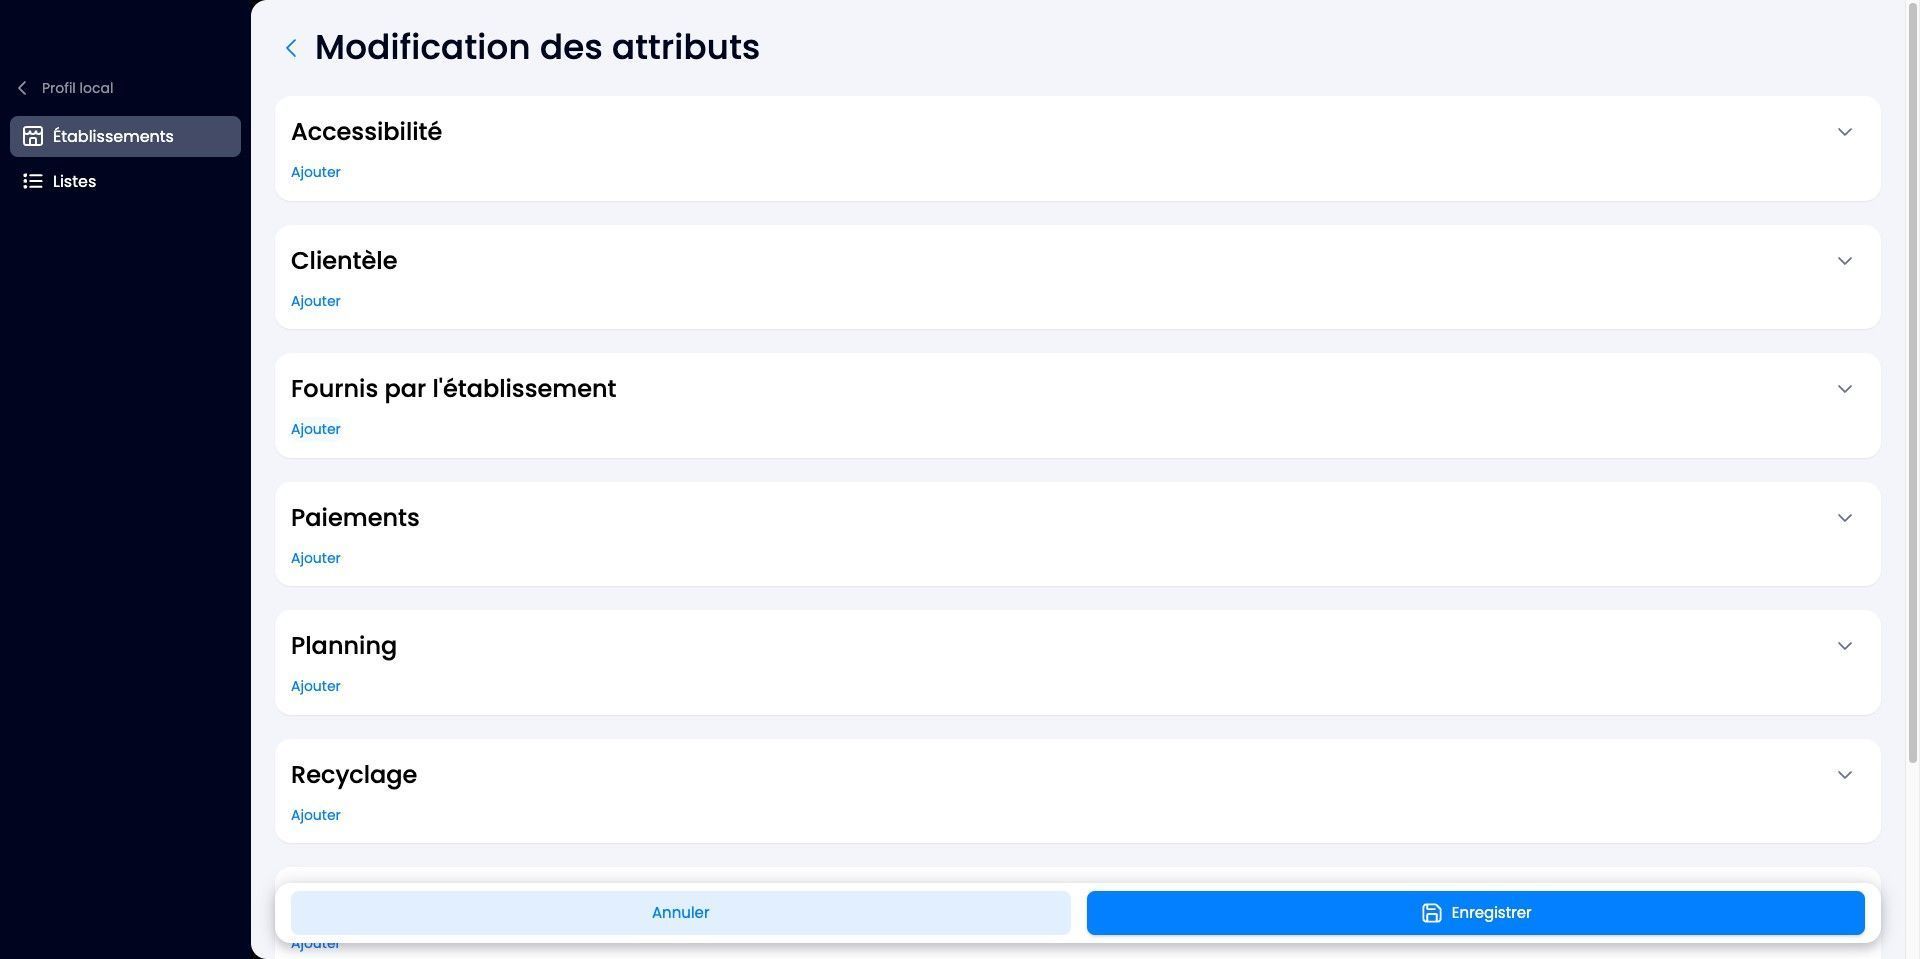Click Ajouter under Recyclage

316,815
